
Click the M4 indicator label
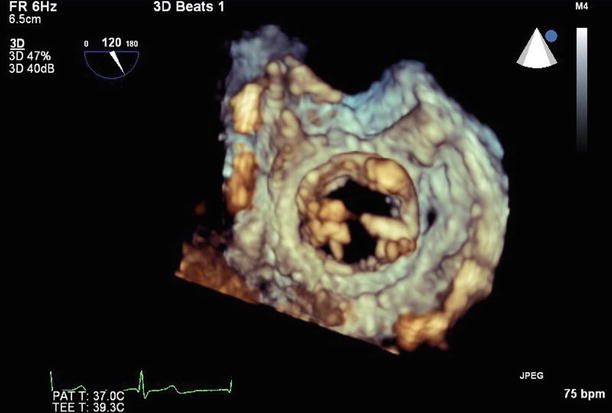click(582, 7)
